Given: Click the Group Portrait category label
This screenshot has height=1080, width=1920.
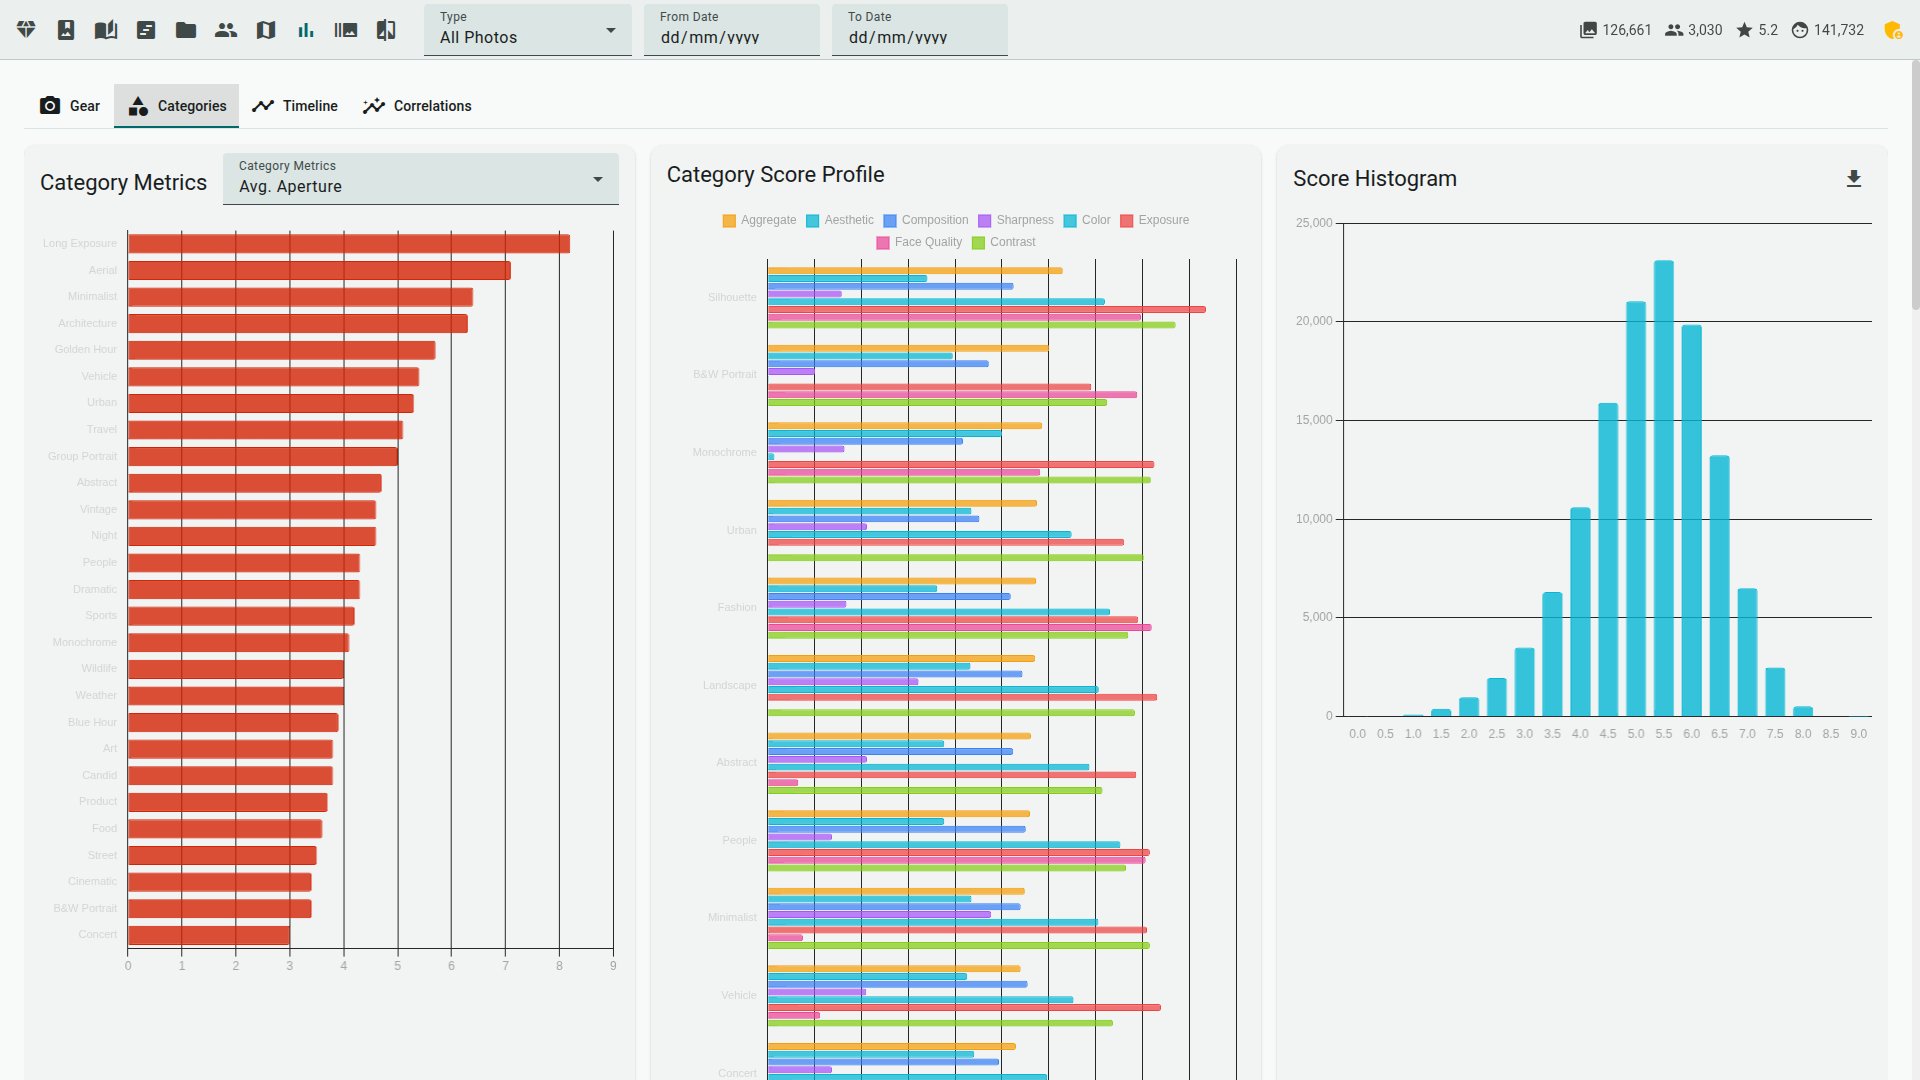Looking at the screenshot, I should (x=82, y=457).
